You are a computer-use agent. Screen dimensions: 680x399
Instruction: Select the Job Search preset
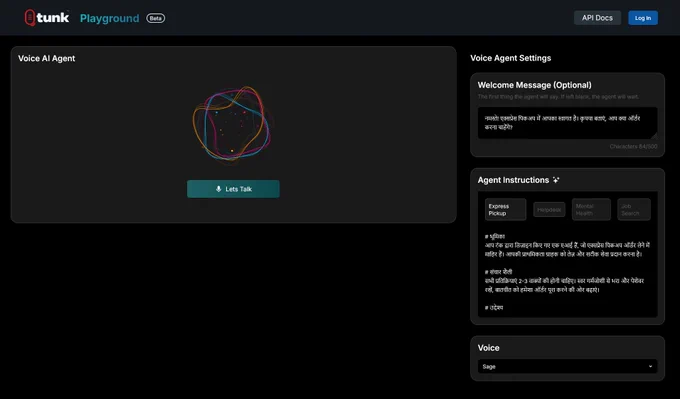pos(634,209)
